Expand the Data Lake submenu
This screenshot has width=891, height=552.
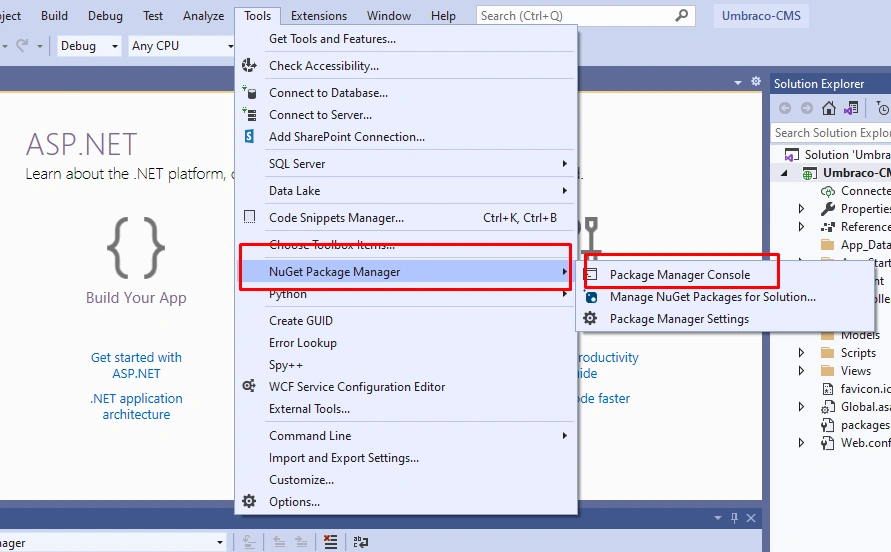click(406, 191)
